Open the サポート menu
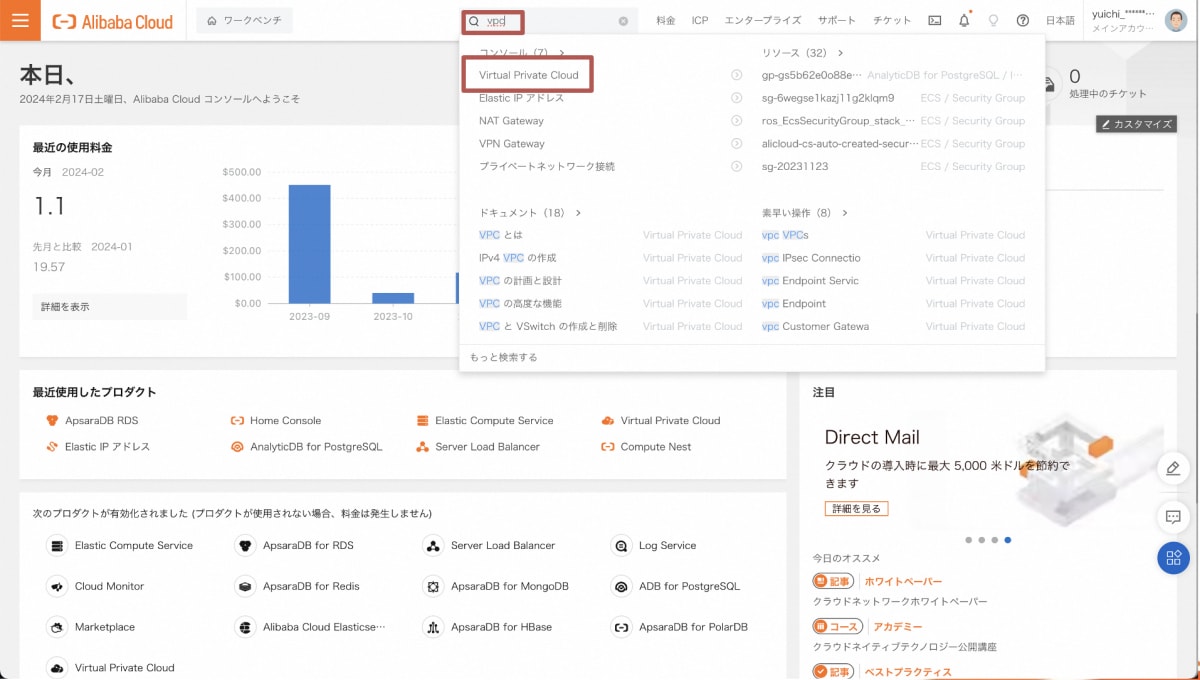The height and width of the screenshot is (680, 1200). (837, 20)
